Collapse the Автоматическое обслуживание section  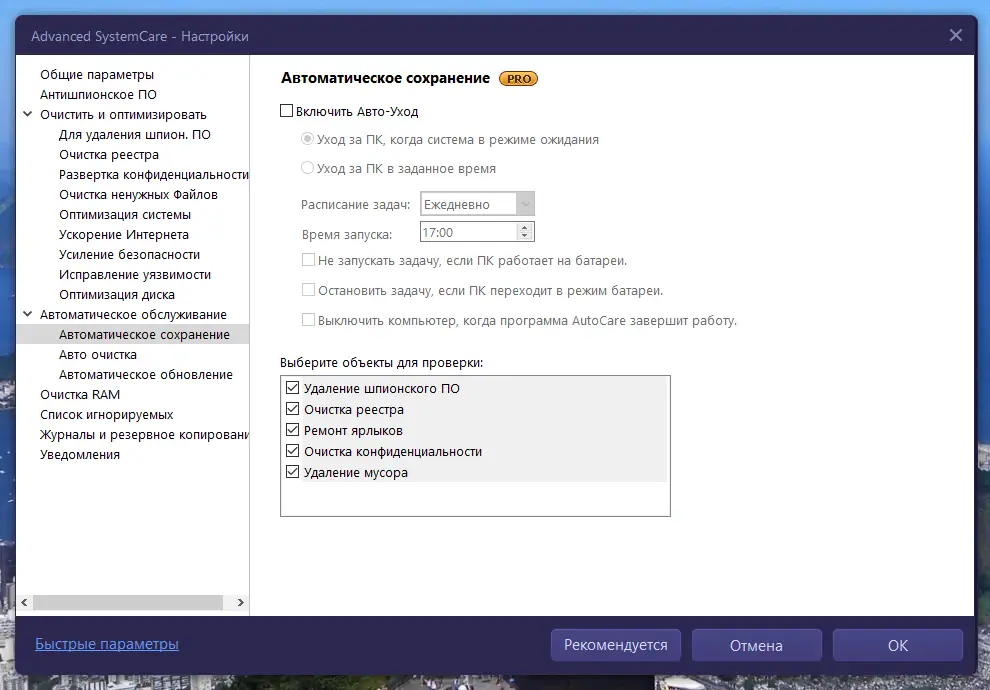[28, 314]
